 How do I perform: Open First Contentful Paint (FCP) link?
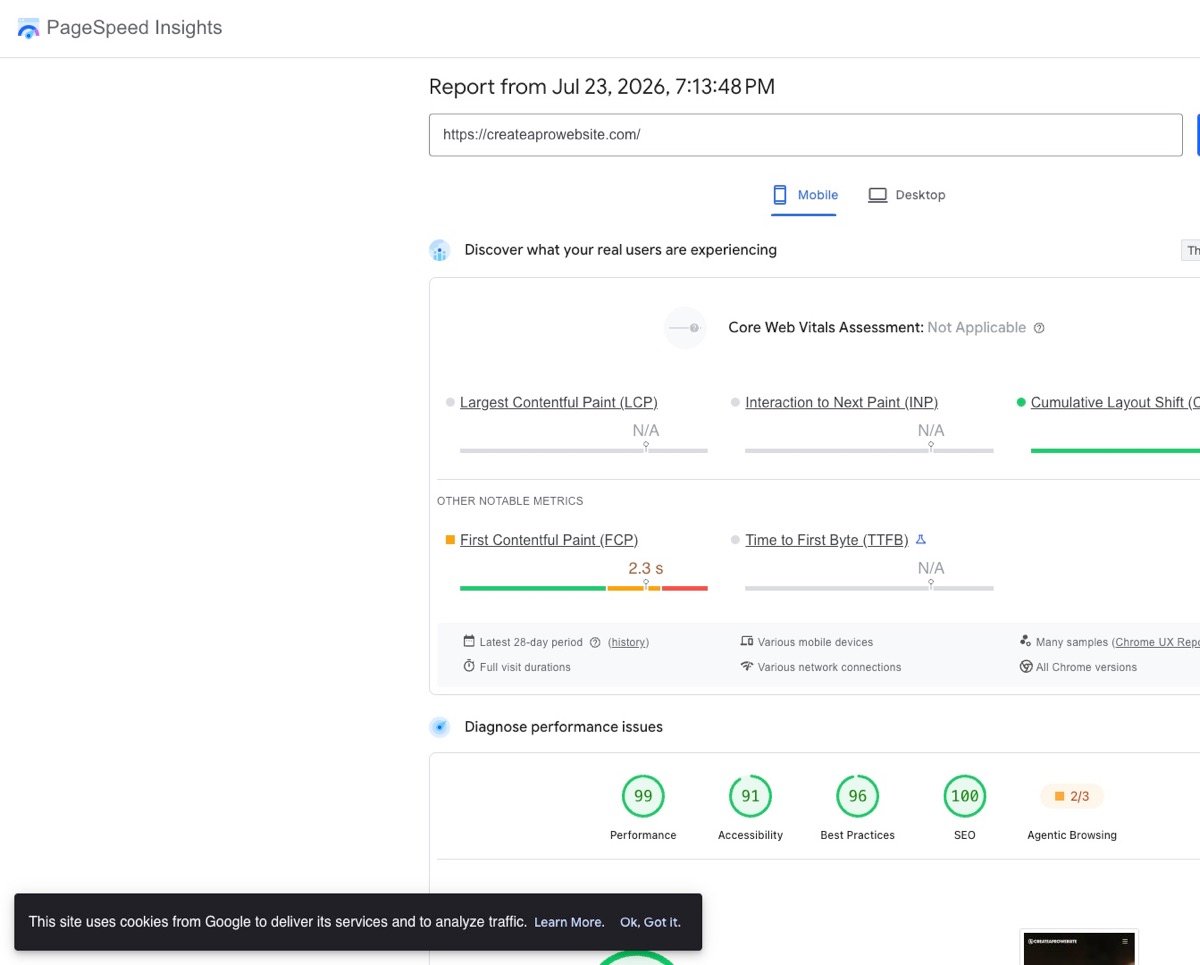tap(549, 540)
